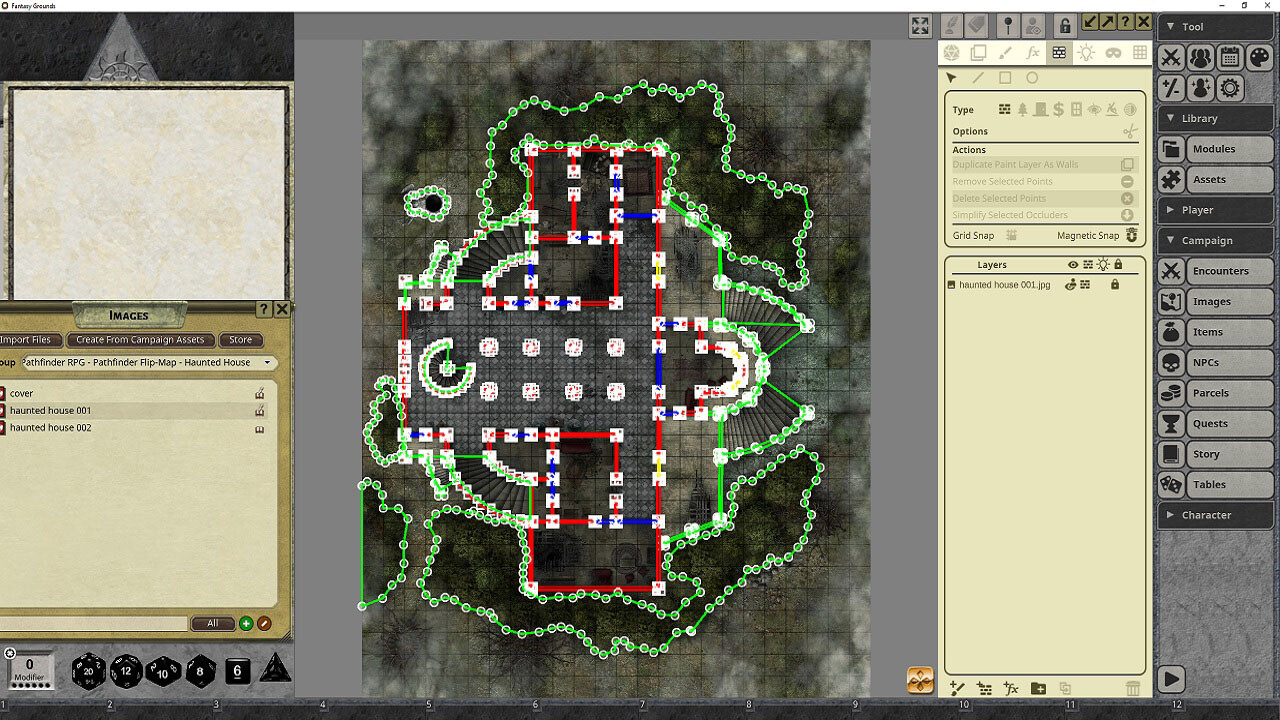
Task: Toggle Magnetic Snap
Action: tap(1129, 235)
